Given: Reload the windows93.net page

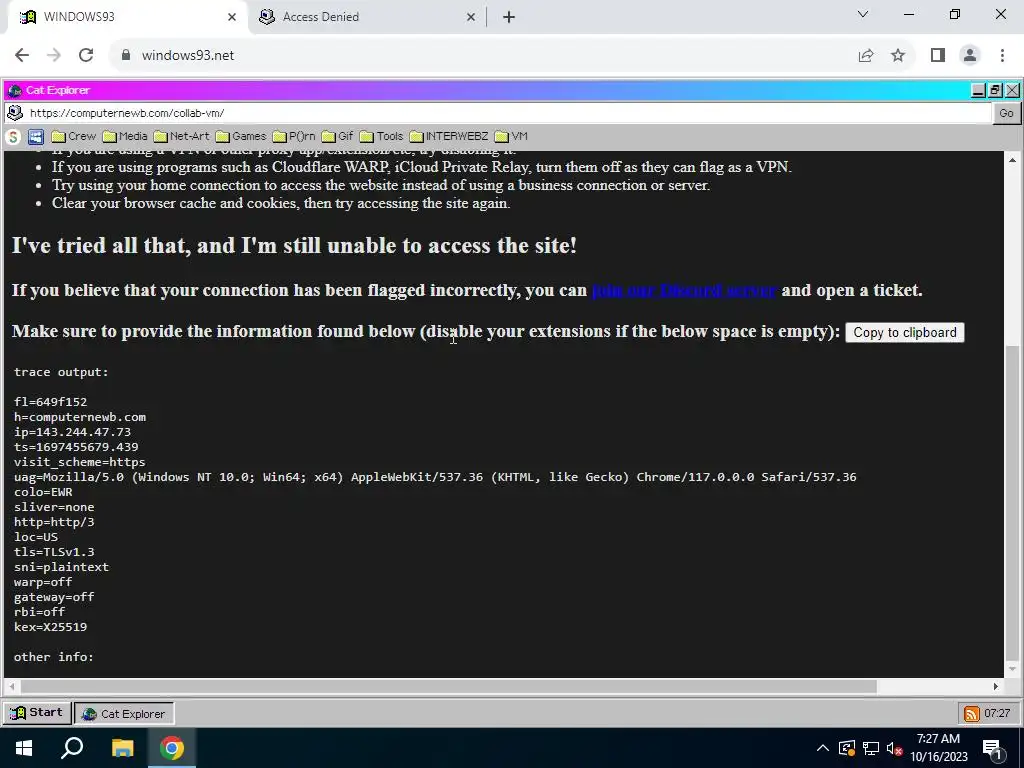Looking at the screenshot, I should [86, 56].
